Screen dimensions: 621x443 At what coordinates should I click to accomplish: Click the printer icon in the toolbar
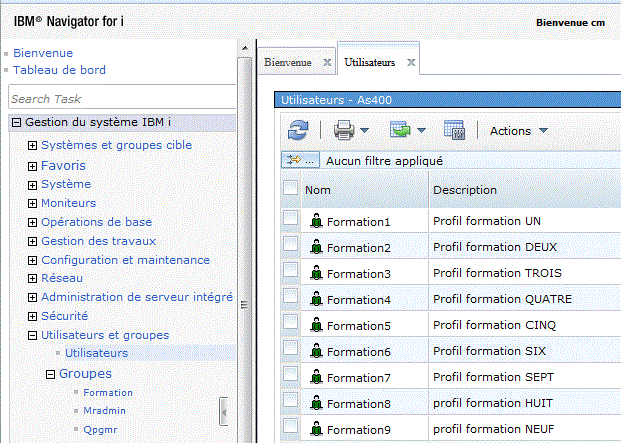point(344,130)
